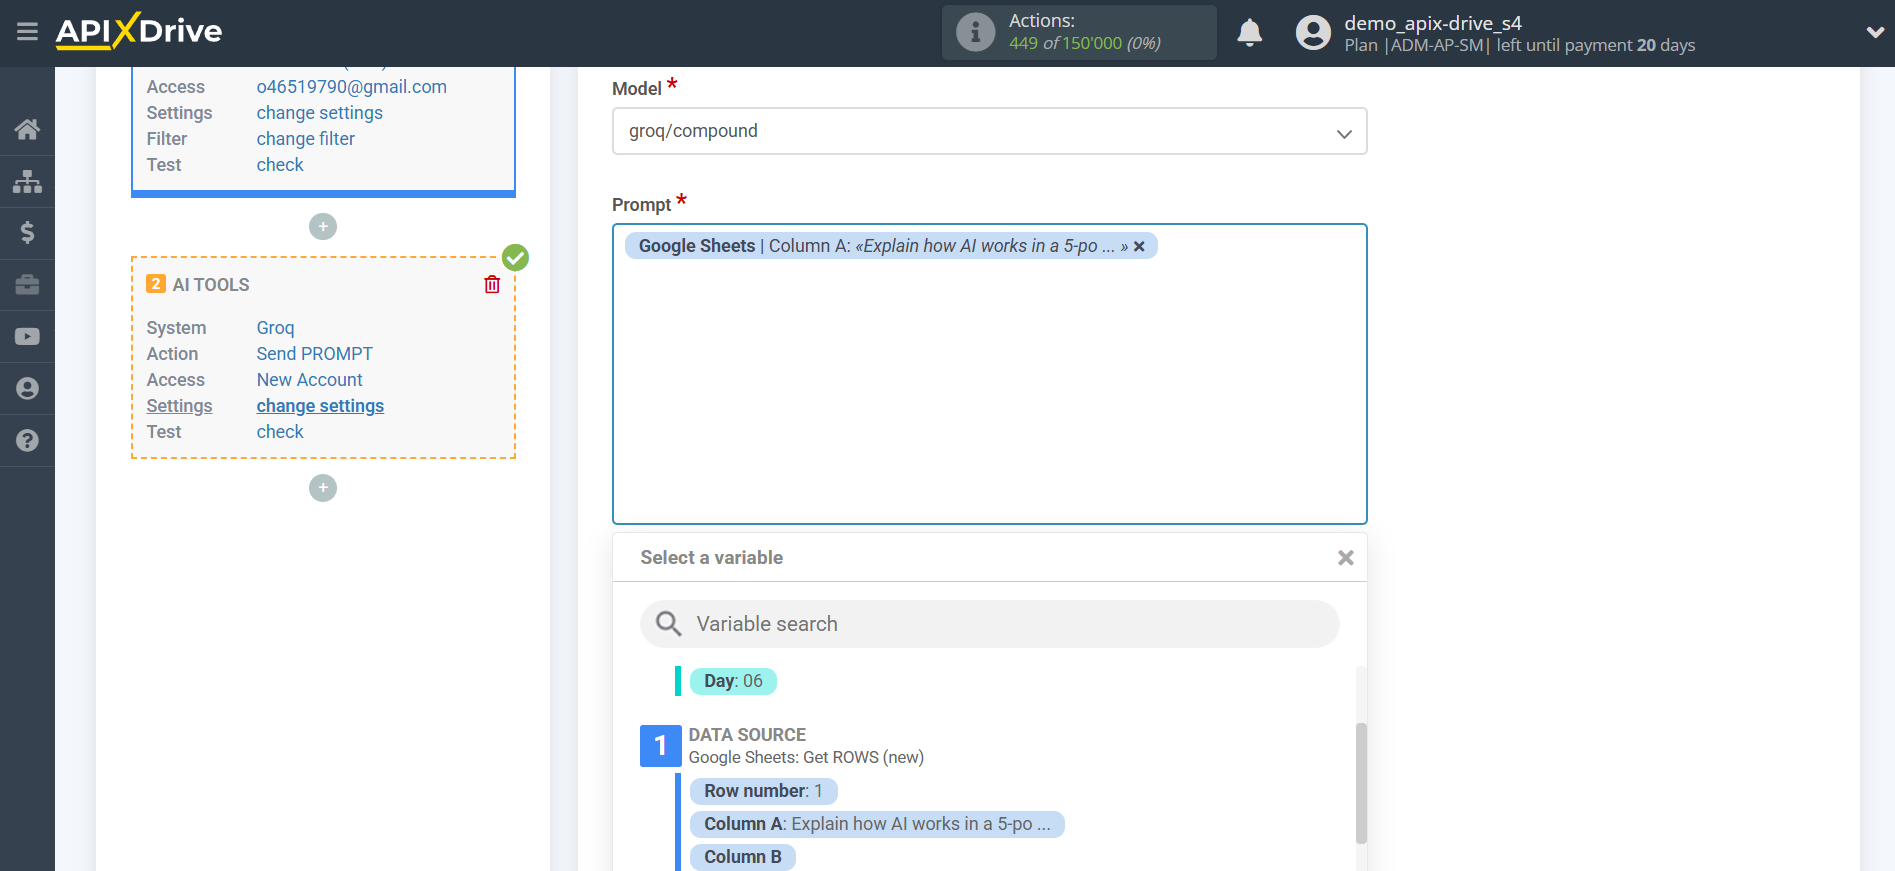Viewport: 1895px width, 871px height.
Task: Open the connections sitemap icon in the sidebar
Action: 27,181
